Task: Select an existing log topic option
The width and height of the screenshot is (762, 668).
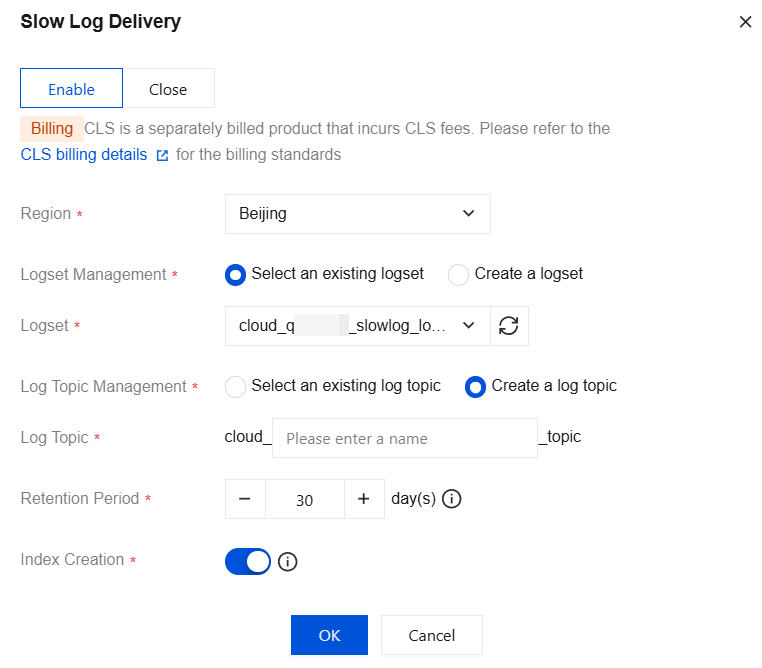Action: pos(236,387)
